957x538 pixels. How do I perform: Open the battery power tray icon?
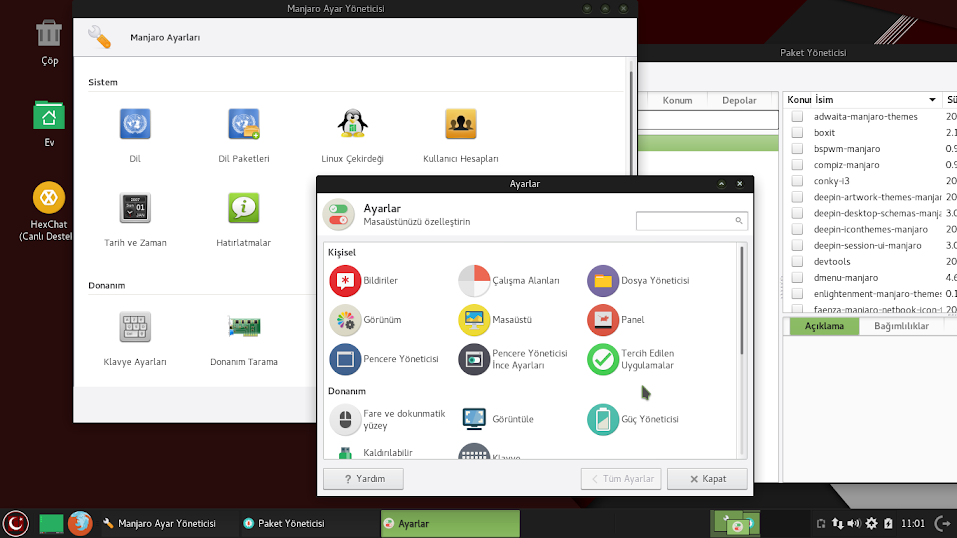point(888,523)
